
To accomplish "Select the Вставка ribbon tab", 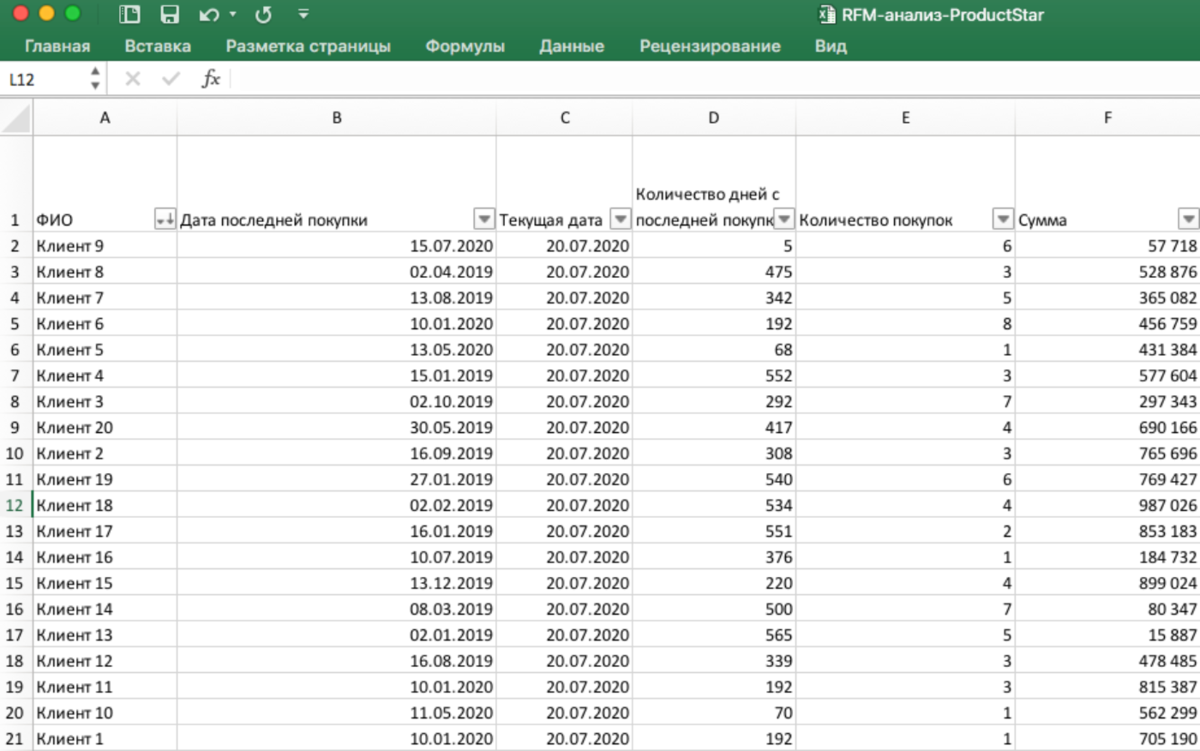I will (158, 46).
